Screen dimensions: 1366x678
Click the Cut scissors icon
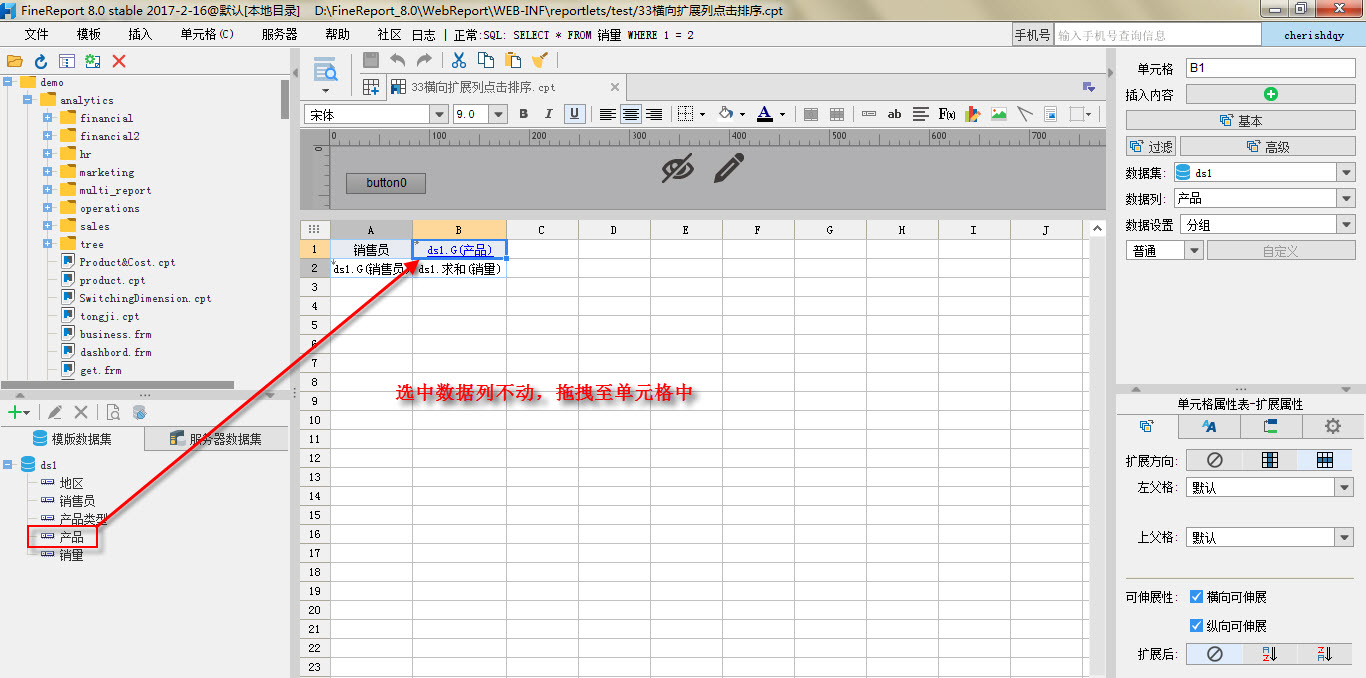(459, 60)
